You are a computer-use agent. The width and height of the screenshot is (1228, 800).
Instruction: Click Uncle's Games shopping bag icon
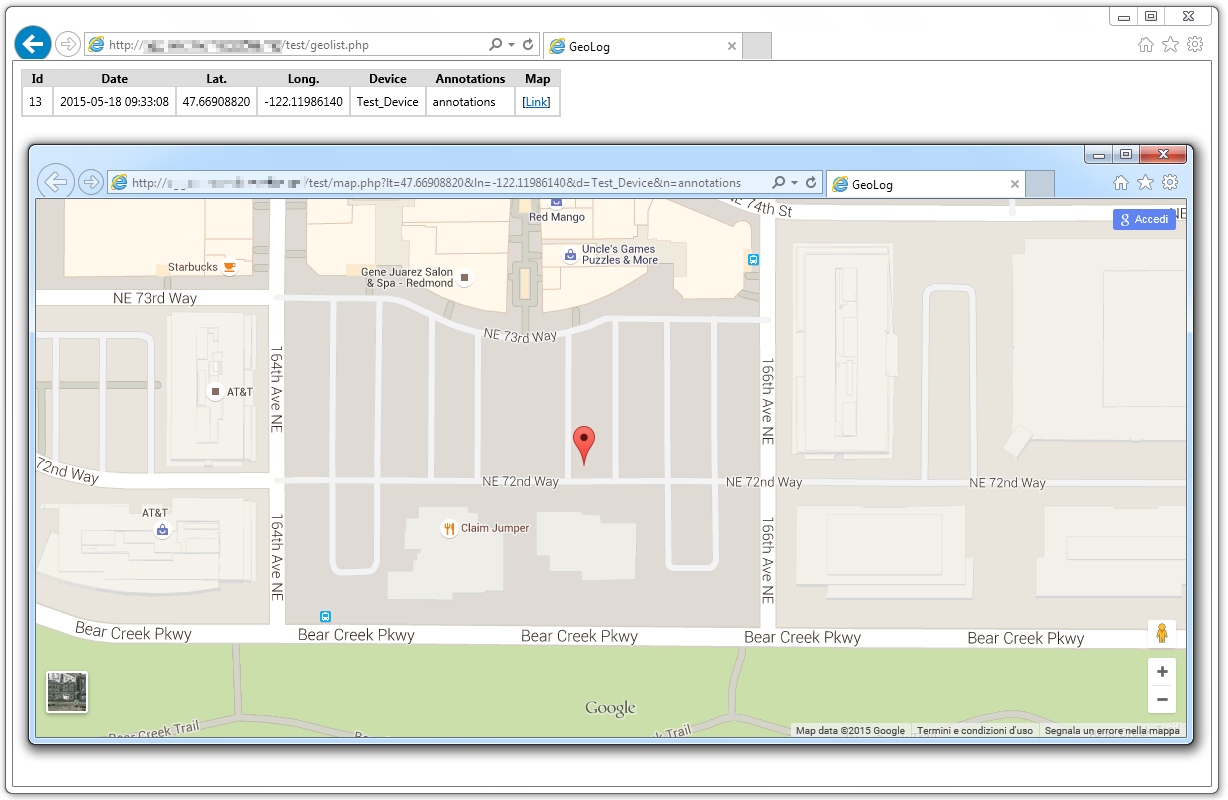[570, 255]
